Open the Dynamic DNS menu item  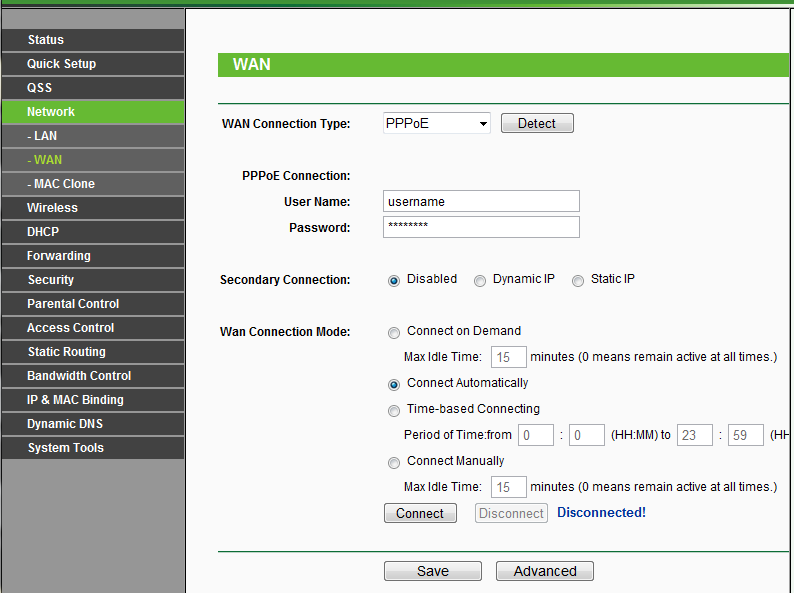pyautogui.click(x=93, y=424)
